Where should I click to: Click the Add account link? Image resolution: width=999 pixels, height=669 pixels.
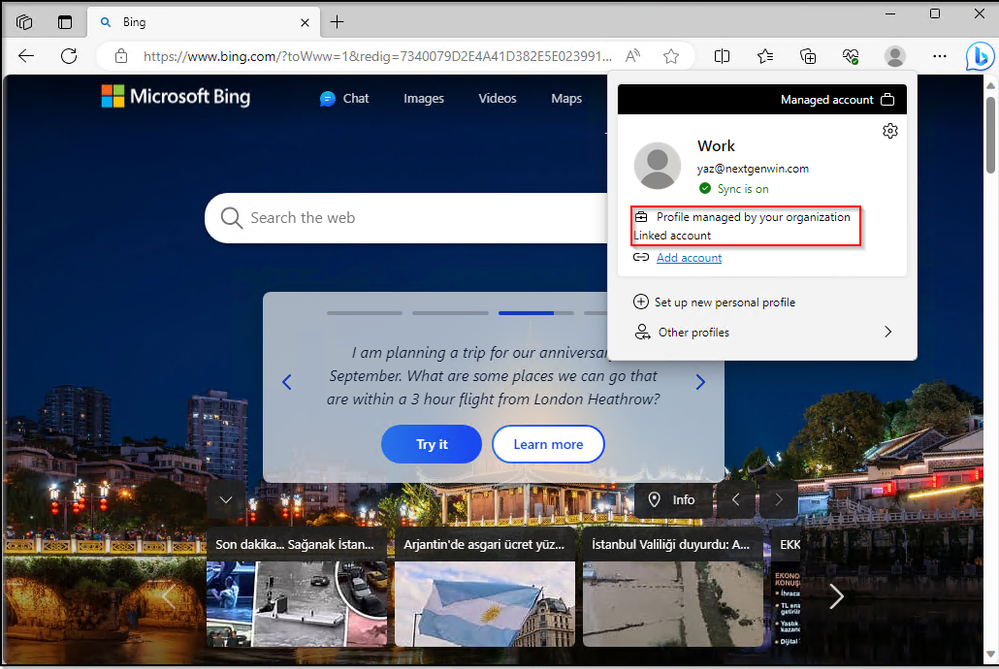click(689, 258)
